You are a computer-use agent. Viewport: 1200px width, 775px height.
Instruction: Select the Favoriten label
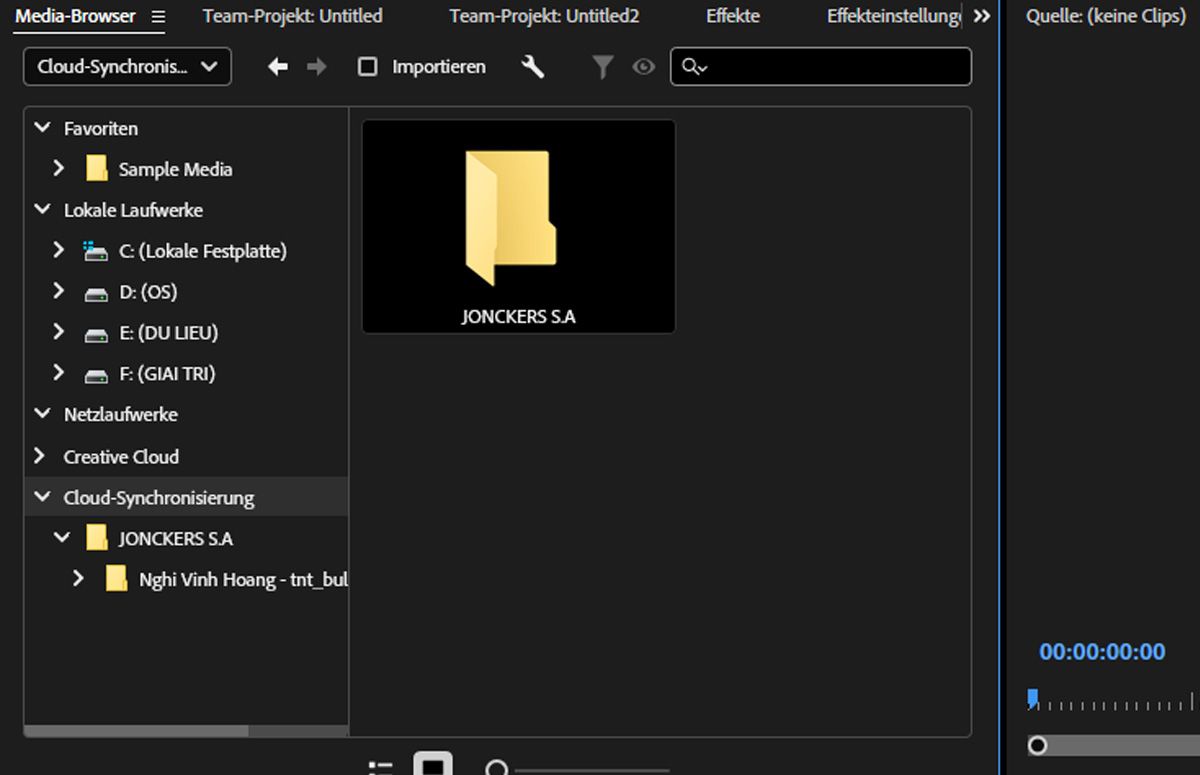(101, 129)
